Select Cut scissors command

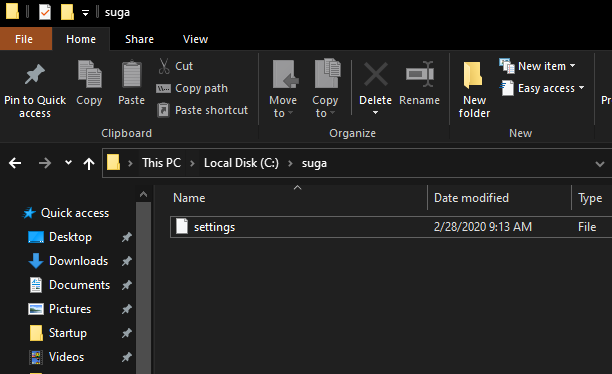pos(176,66)
